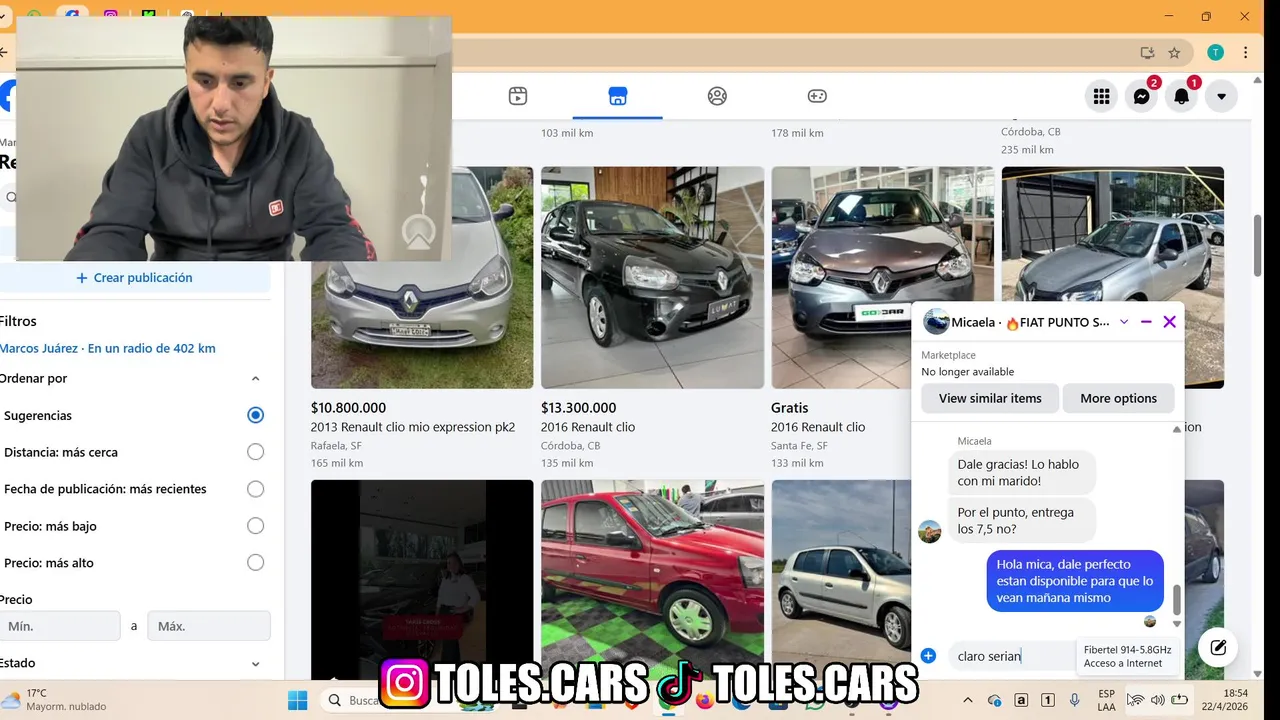Screen dimensions: 1280x720
Task: Show hidden tray icons chevron
Action: [x=967, y=700]
